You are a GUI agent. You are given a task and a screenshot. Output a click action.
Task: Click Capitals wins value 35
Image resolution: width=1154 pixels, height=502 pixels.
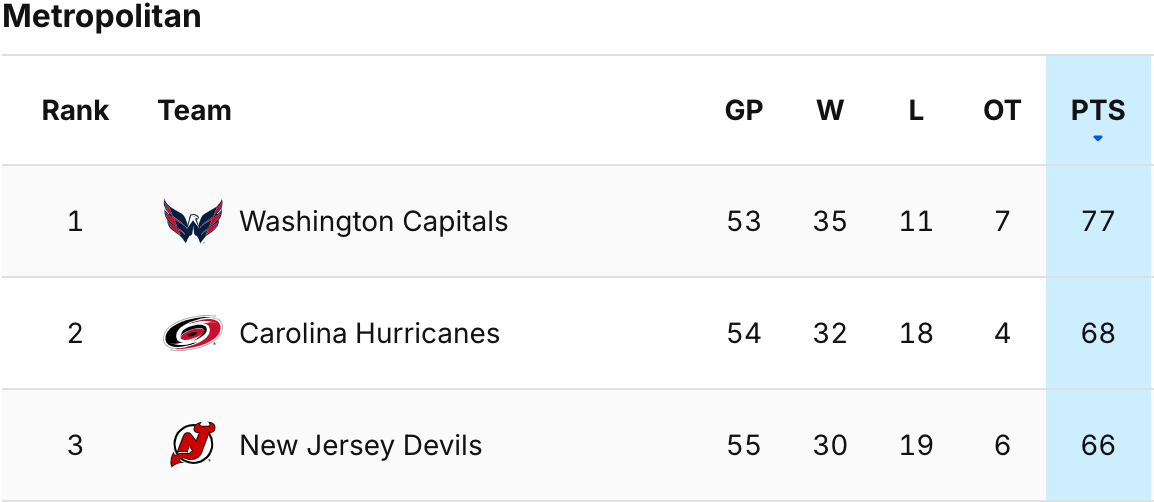[x=830, y=221]
